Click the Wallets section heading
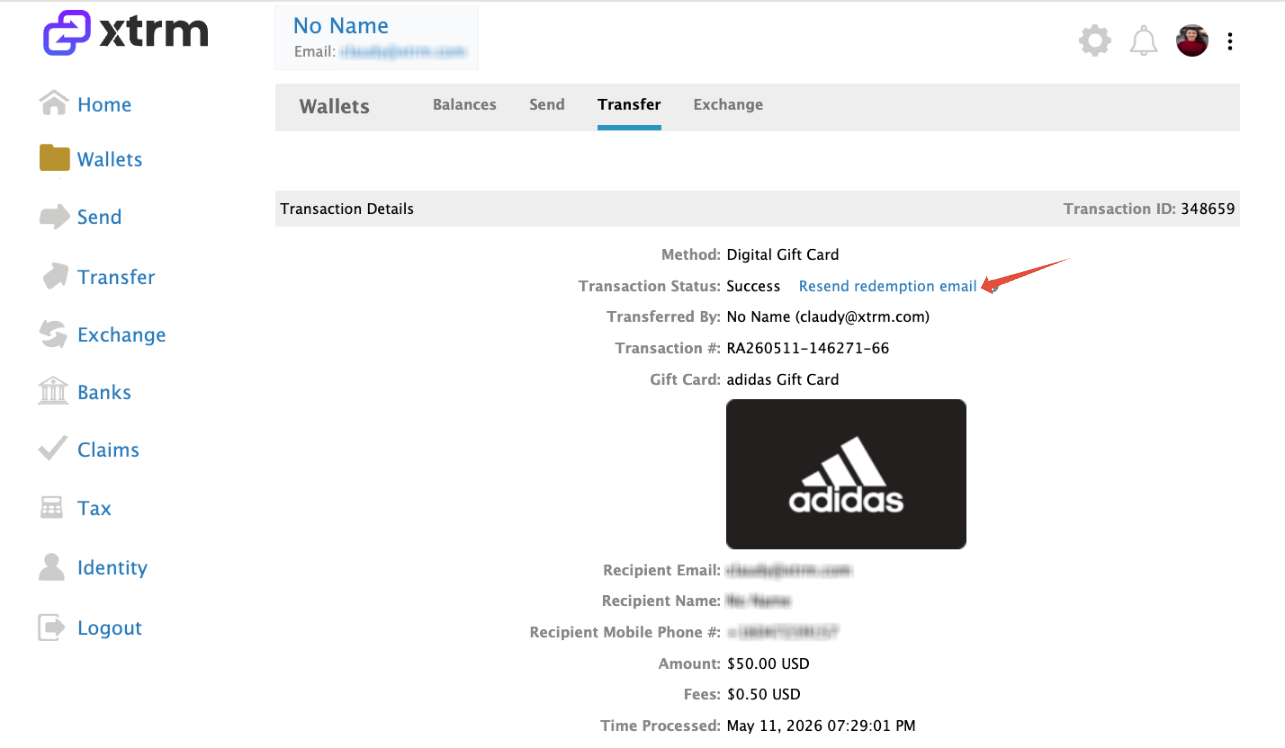This screenshot has width=1285, height=748. pos(334,106)
